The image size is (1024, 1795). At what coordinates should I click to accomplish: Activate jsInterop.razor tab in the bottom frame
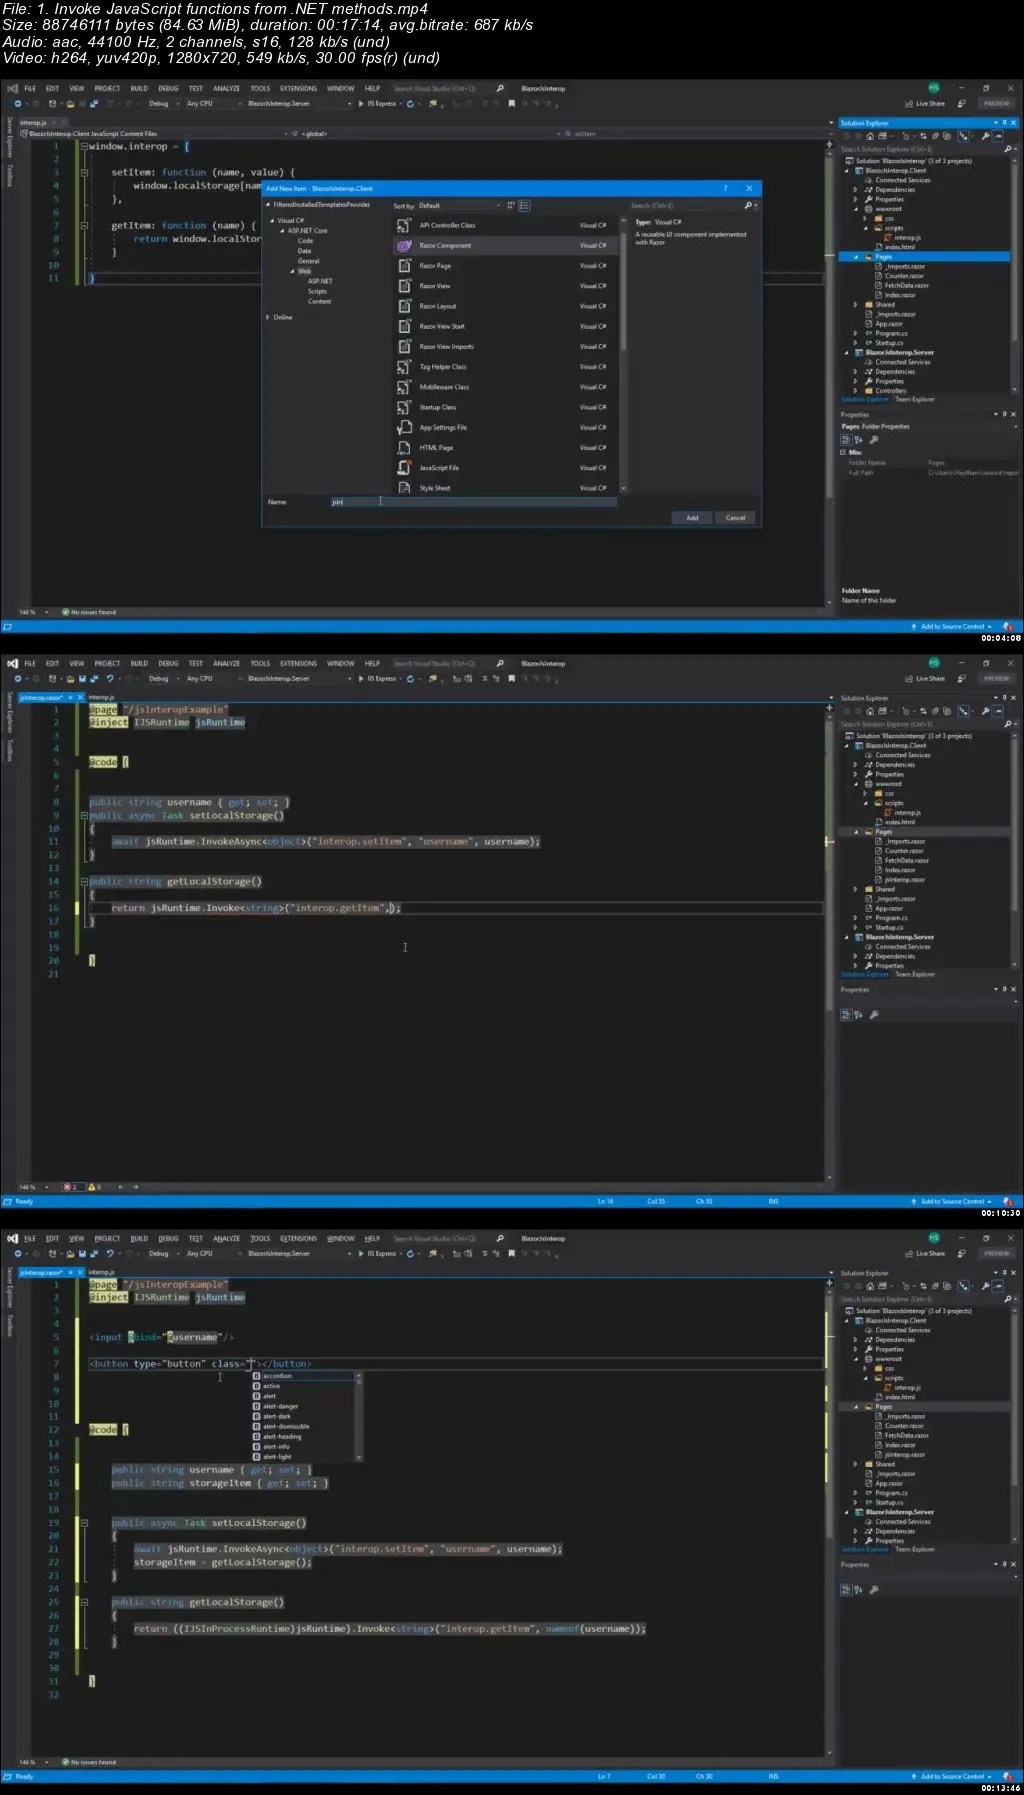pos(41,1272)
